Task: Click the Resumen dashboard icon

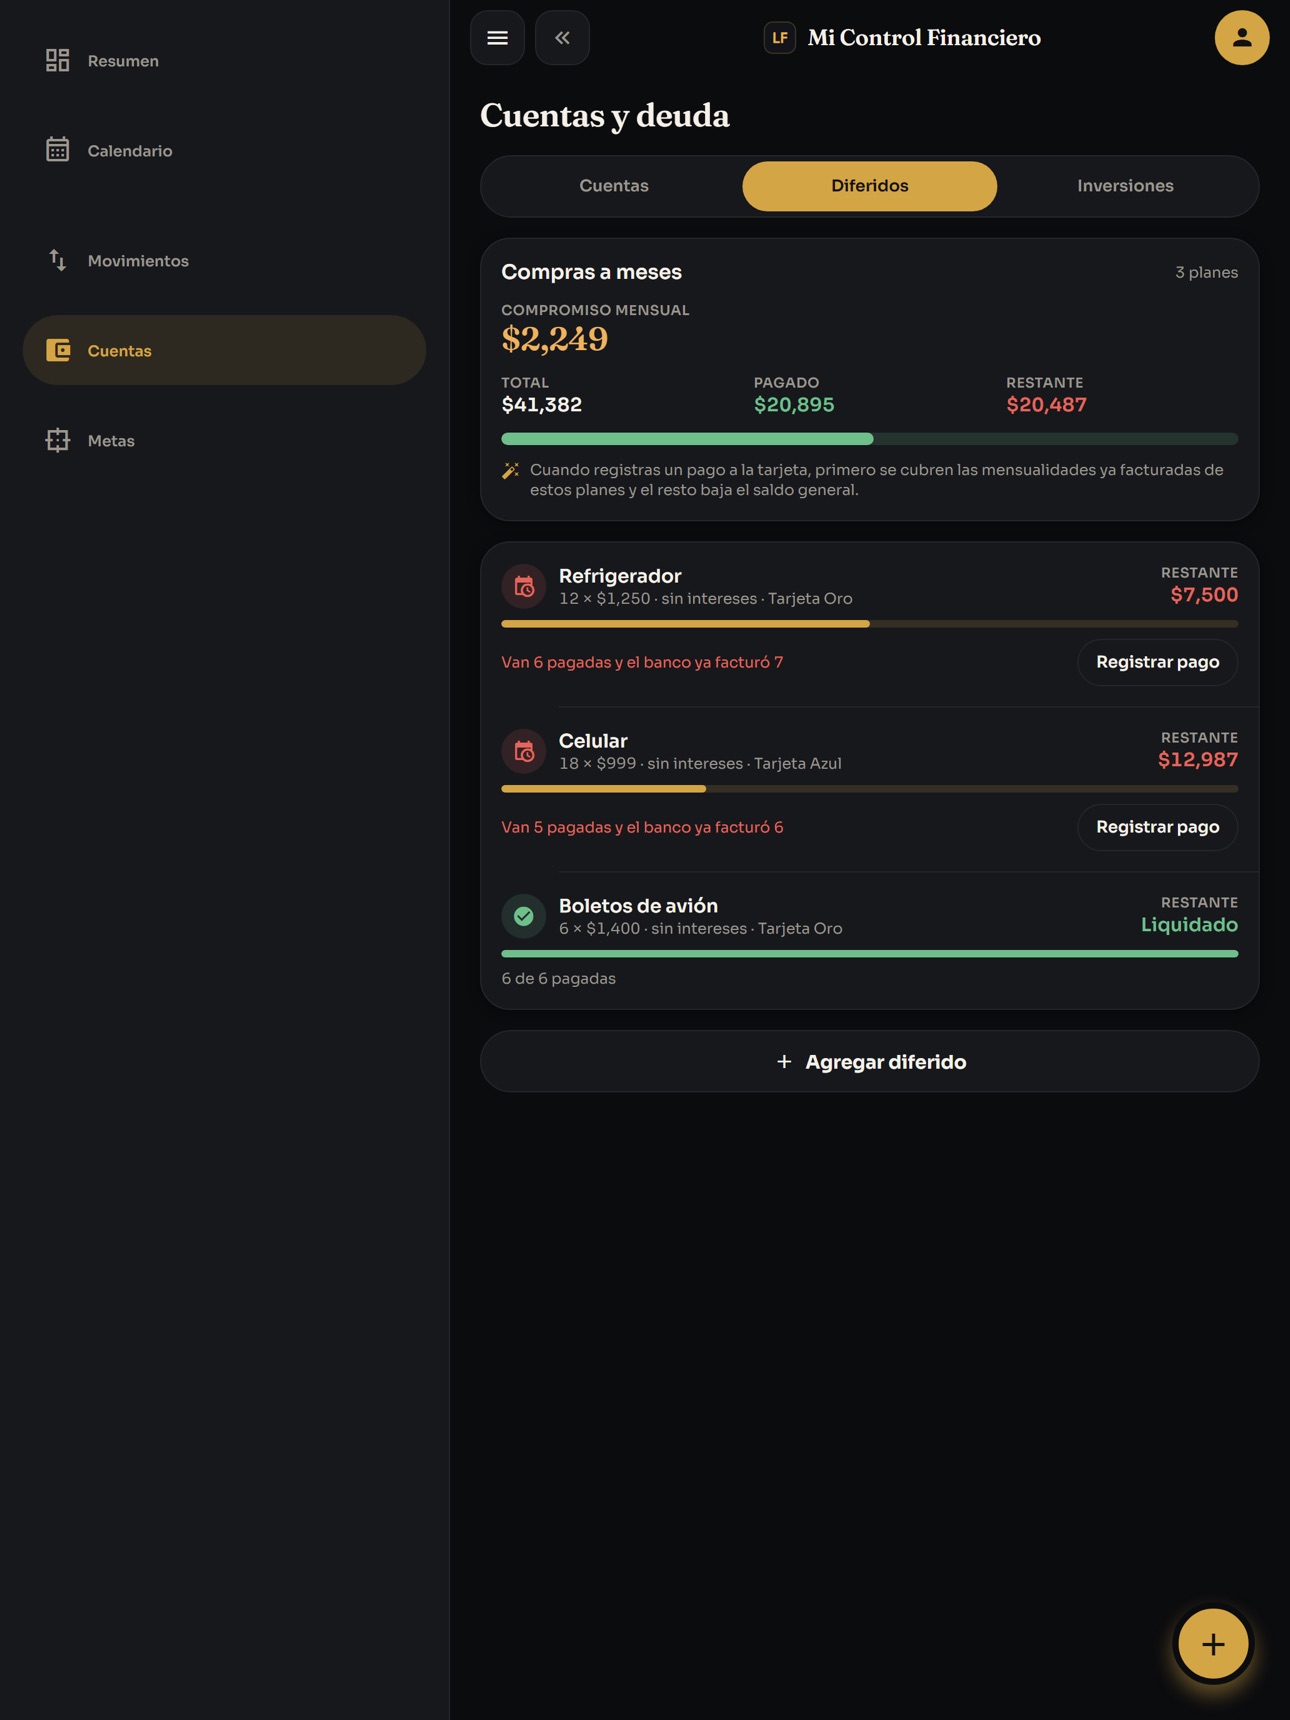Action: pos(58,61)
